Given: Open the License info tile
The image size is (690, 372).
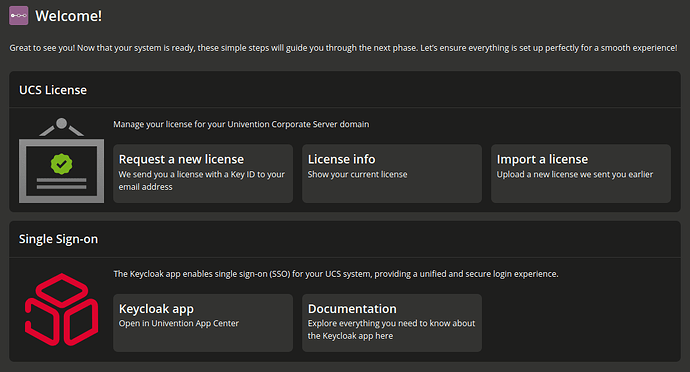Looking at the screenshot, I should [x=392, y=173].
